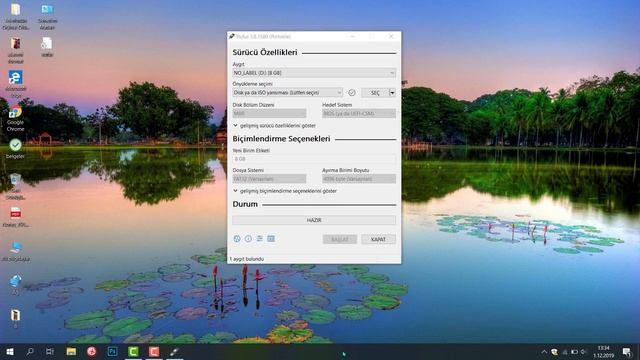Open the orange C app on the taskbar
This screenshot has height=360, width=640.
tap(154, 351)
